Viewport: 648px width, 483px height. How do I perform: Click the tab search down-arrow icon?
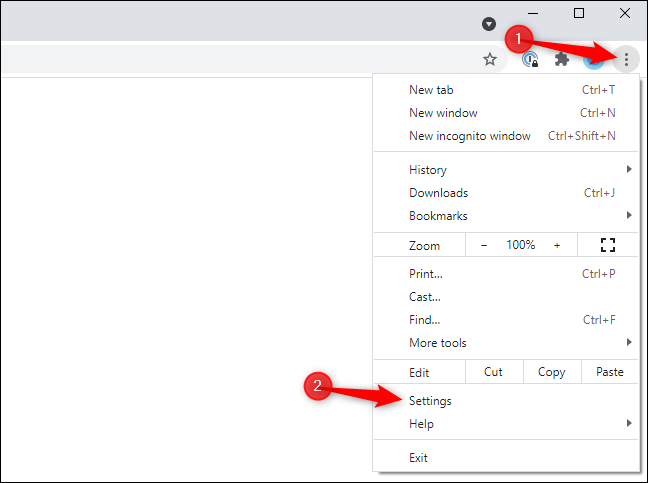click(x=489, y=24)
